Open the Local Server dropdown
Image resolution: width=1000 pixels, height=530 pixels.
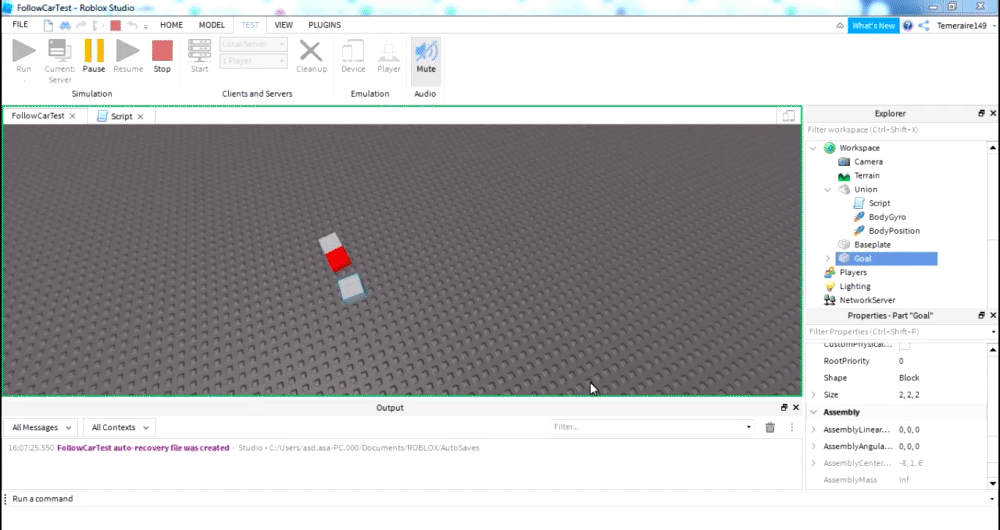coord(254,44)
